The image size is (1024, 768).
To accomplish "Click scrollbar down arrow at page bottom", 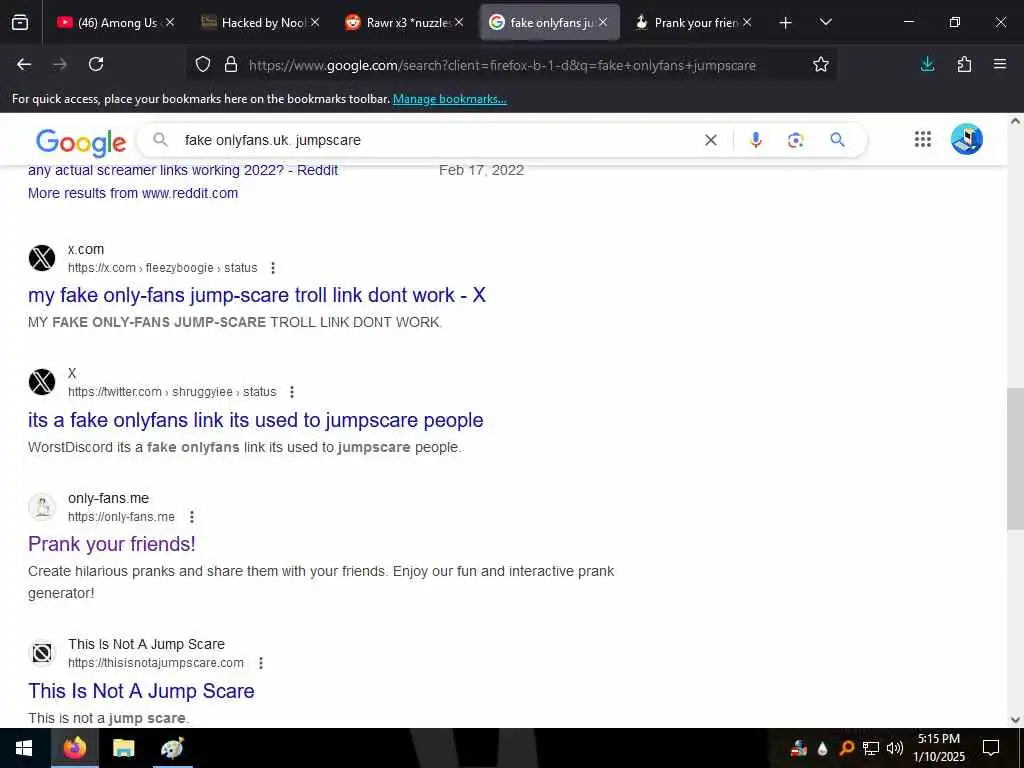I will 1015,720.
